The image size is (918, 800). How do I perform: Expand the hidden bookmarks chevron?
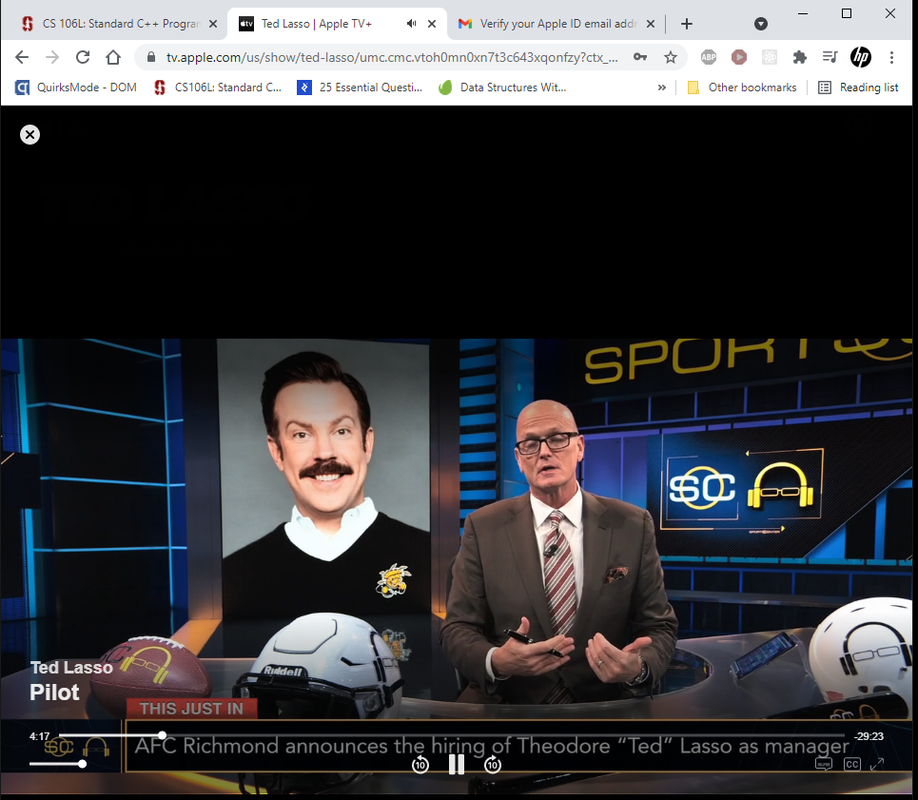[662, 87]
